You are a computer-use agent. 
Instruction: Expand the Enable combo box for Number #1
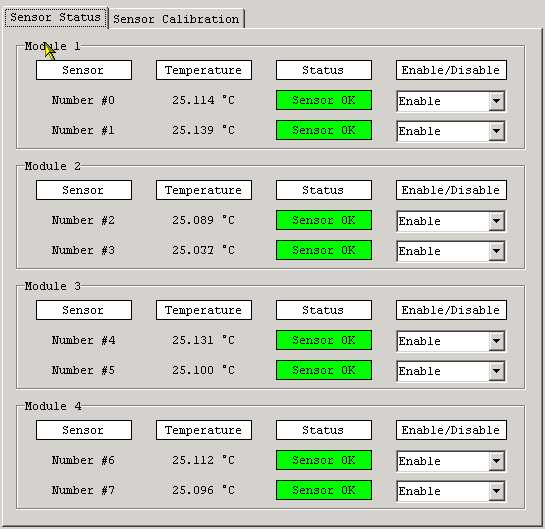[450, 131]
